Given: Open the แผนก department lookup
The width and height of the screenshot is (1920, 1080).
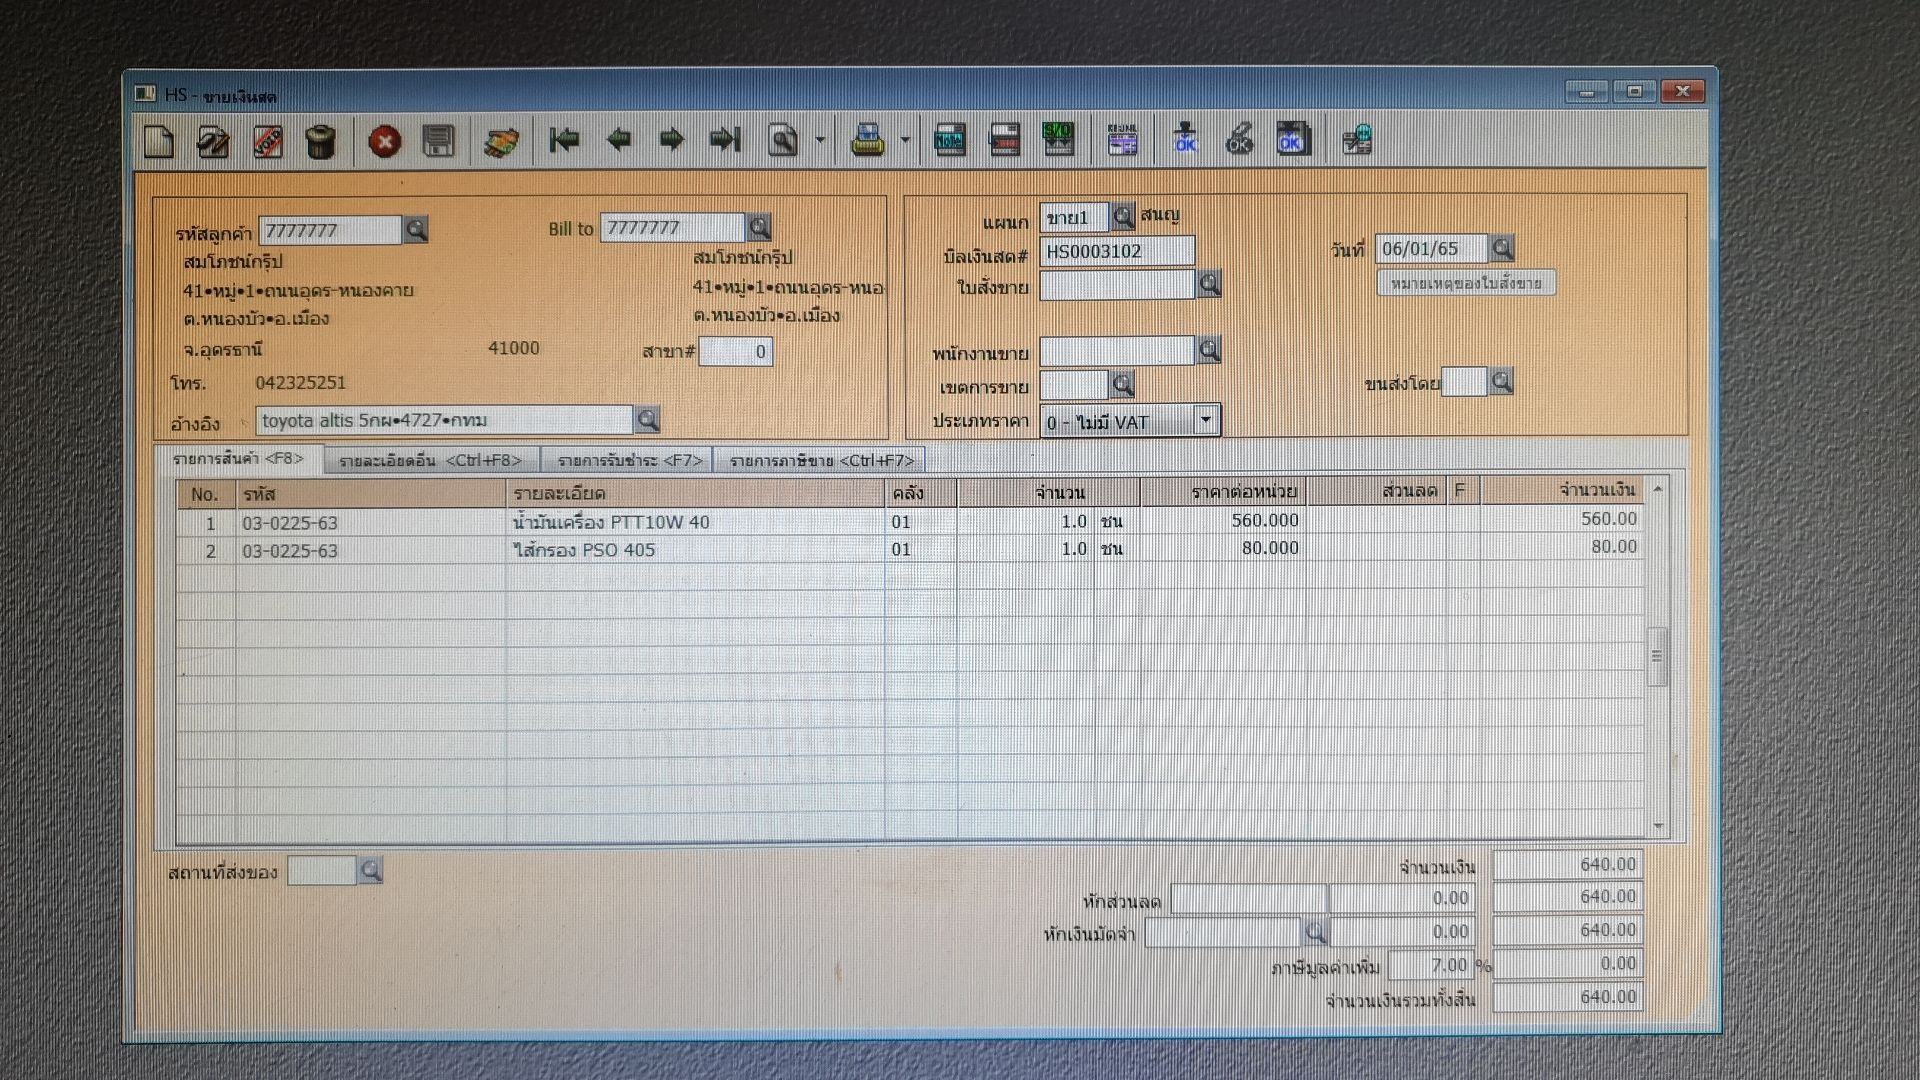Looking at the screenshot, I should point(1123,216).
